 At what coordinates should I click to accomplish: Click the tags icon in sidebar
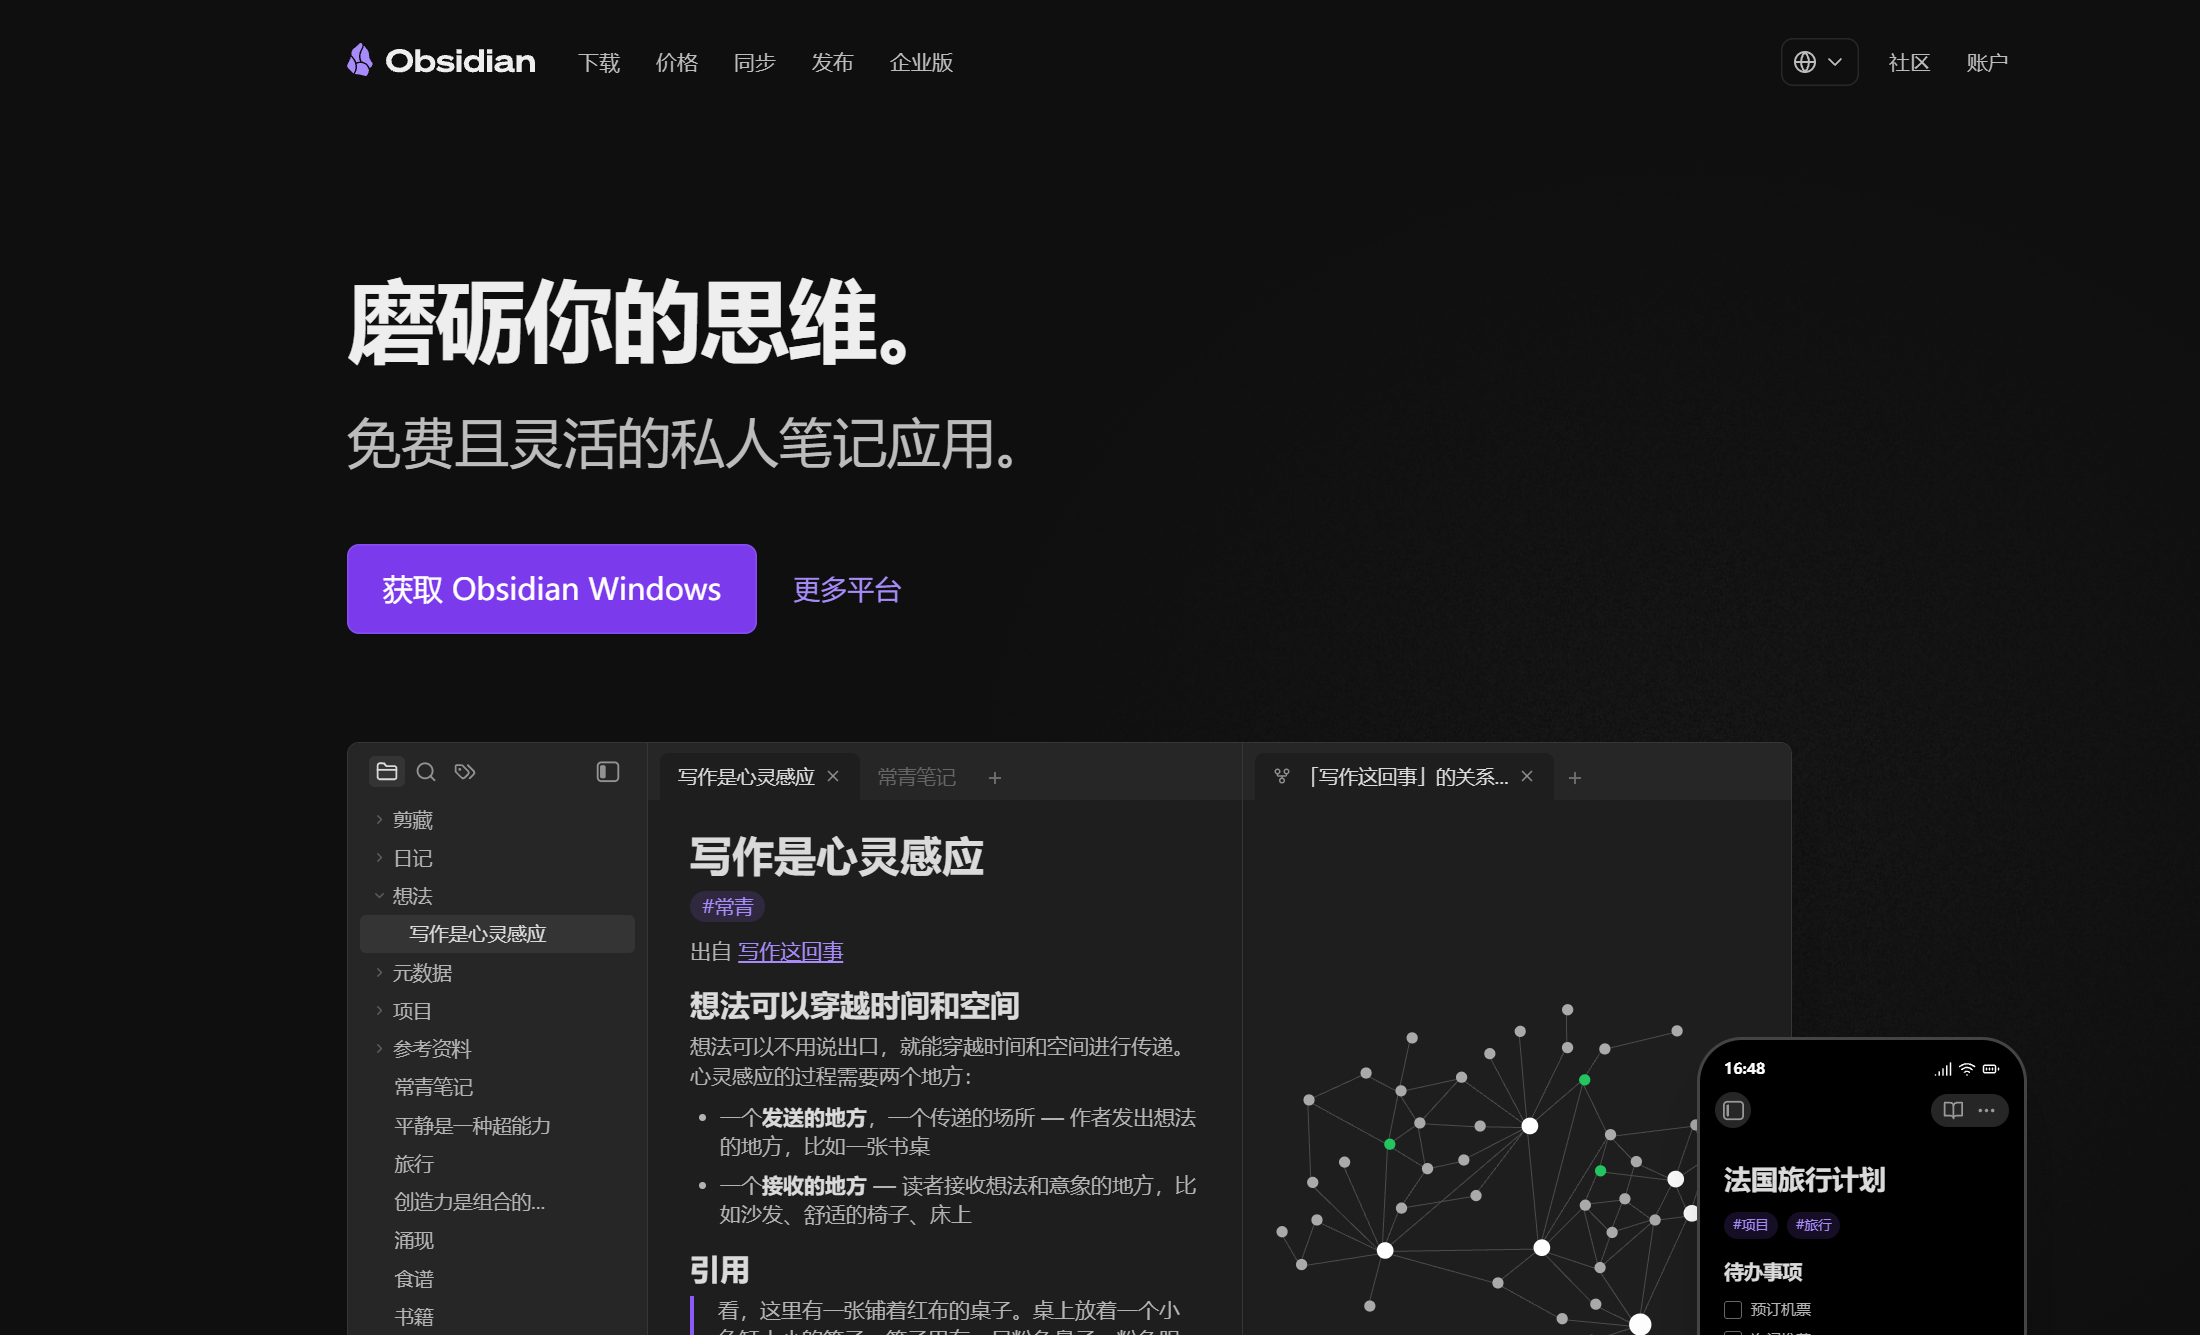point(465,771)
